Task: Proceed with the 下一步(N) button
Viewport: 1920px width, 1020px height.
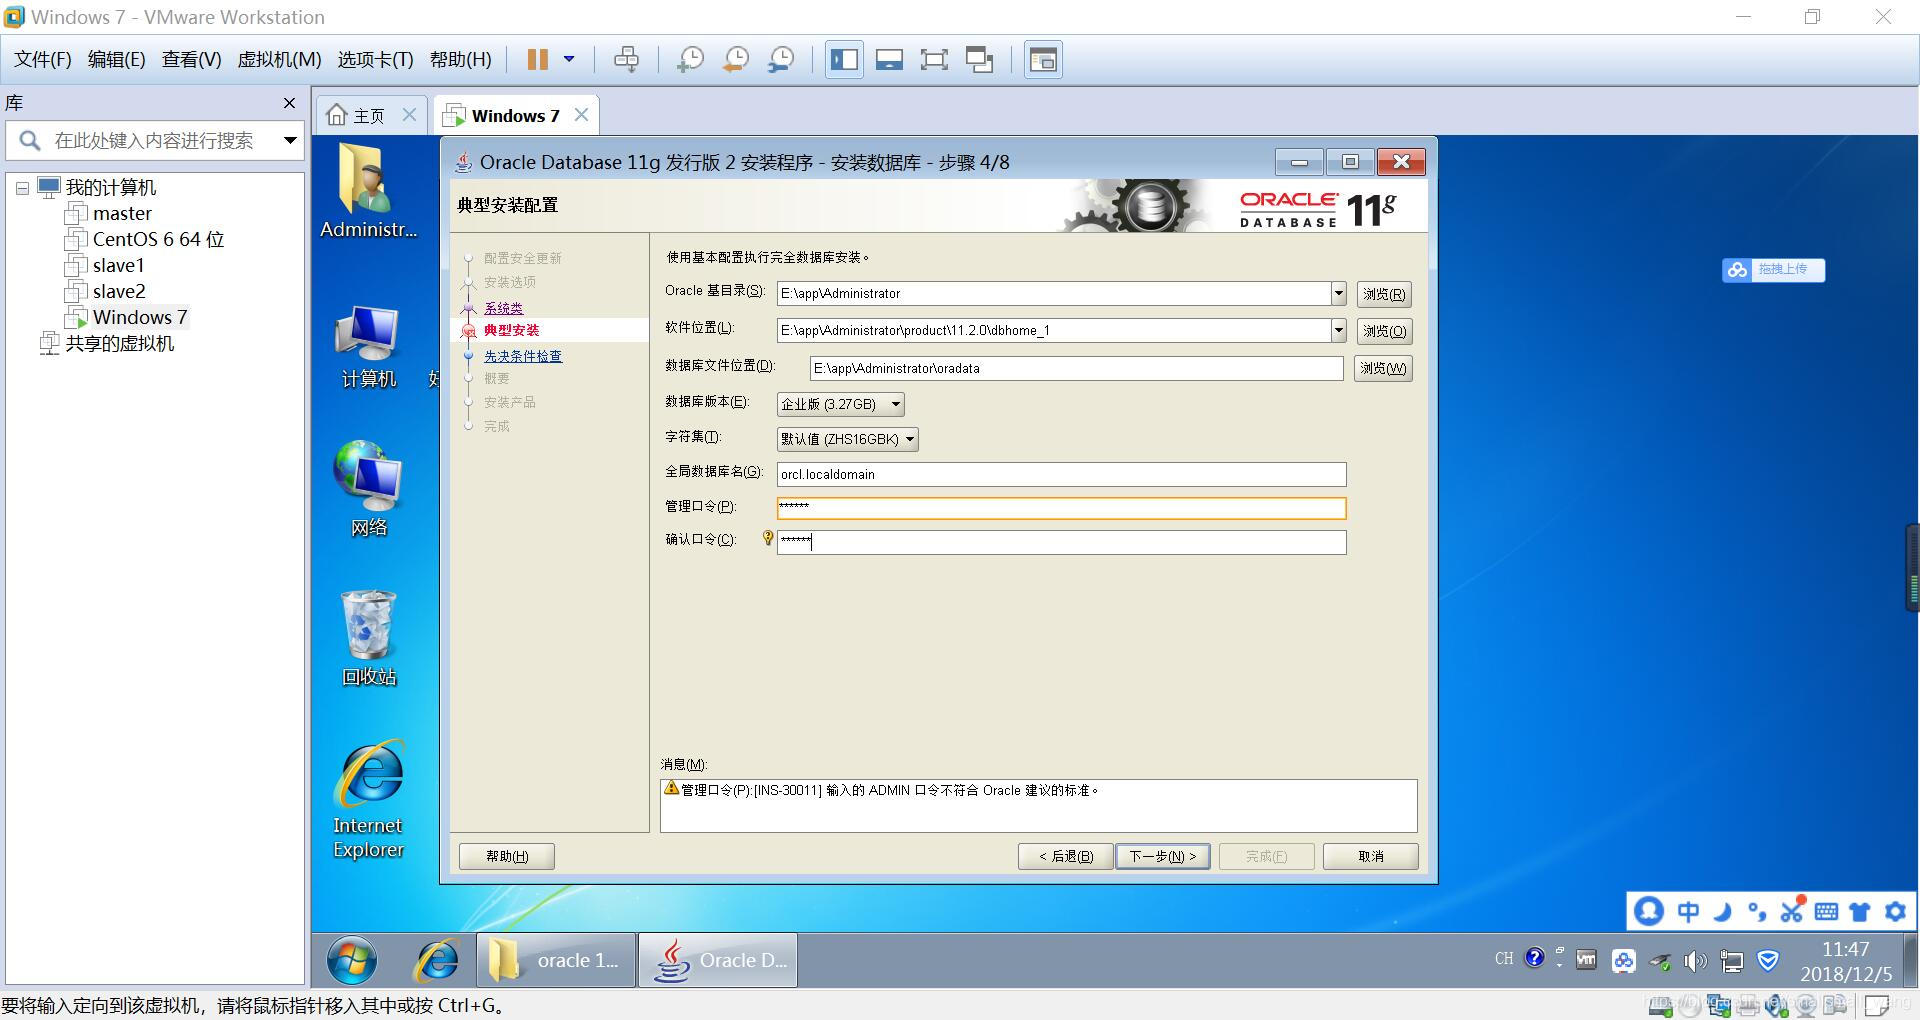Action: coord(1162,856)
